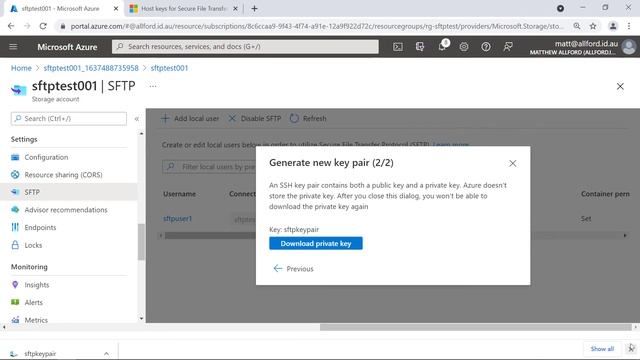Bookmark this page with the star

[x=593, y=26]
